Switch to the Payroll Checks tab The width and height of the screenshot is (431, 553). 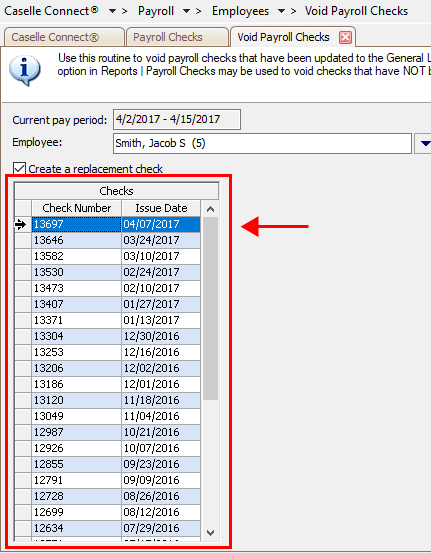tap(177, 37)
